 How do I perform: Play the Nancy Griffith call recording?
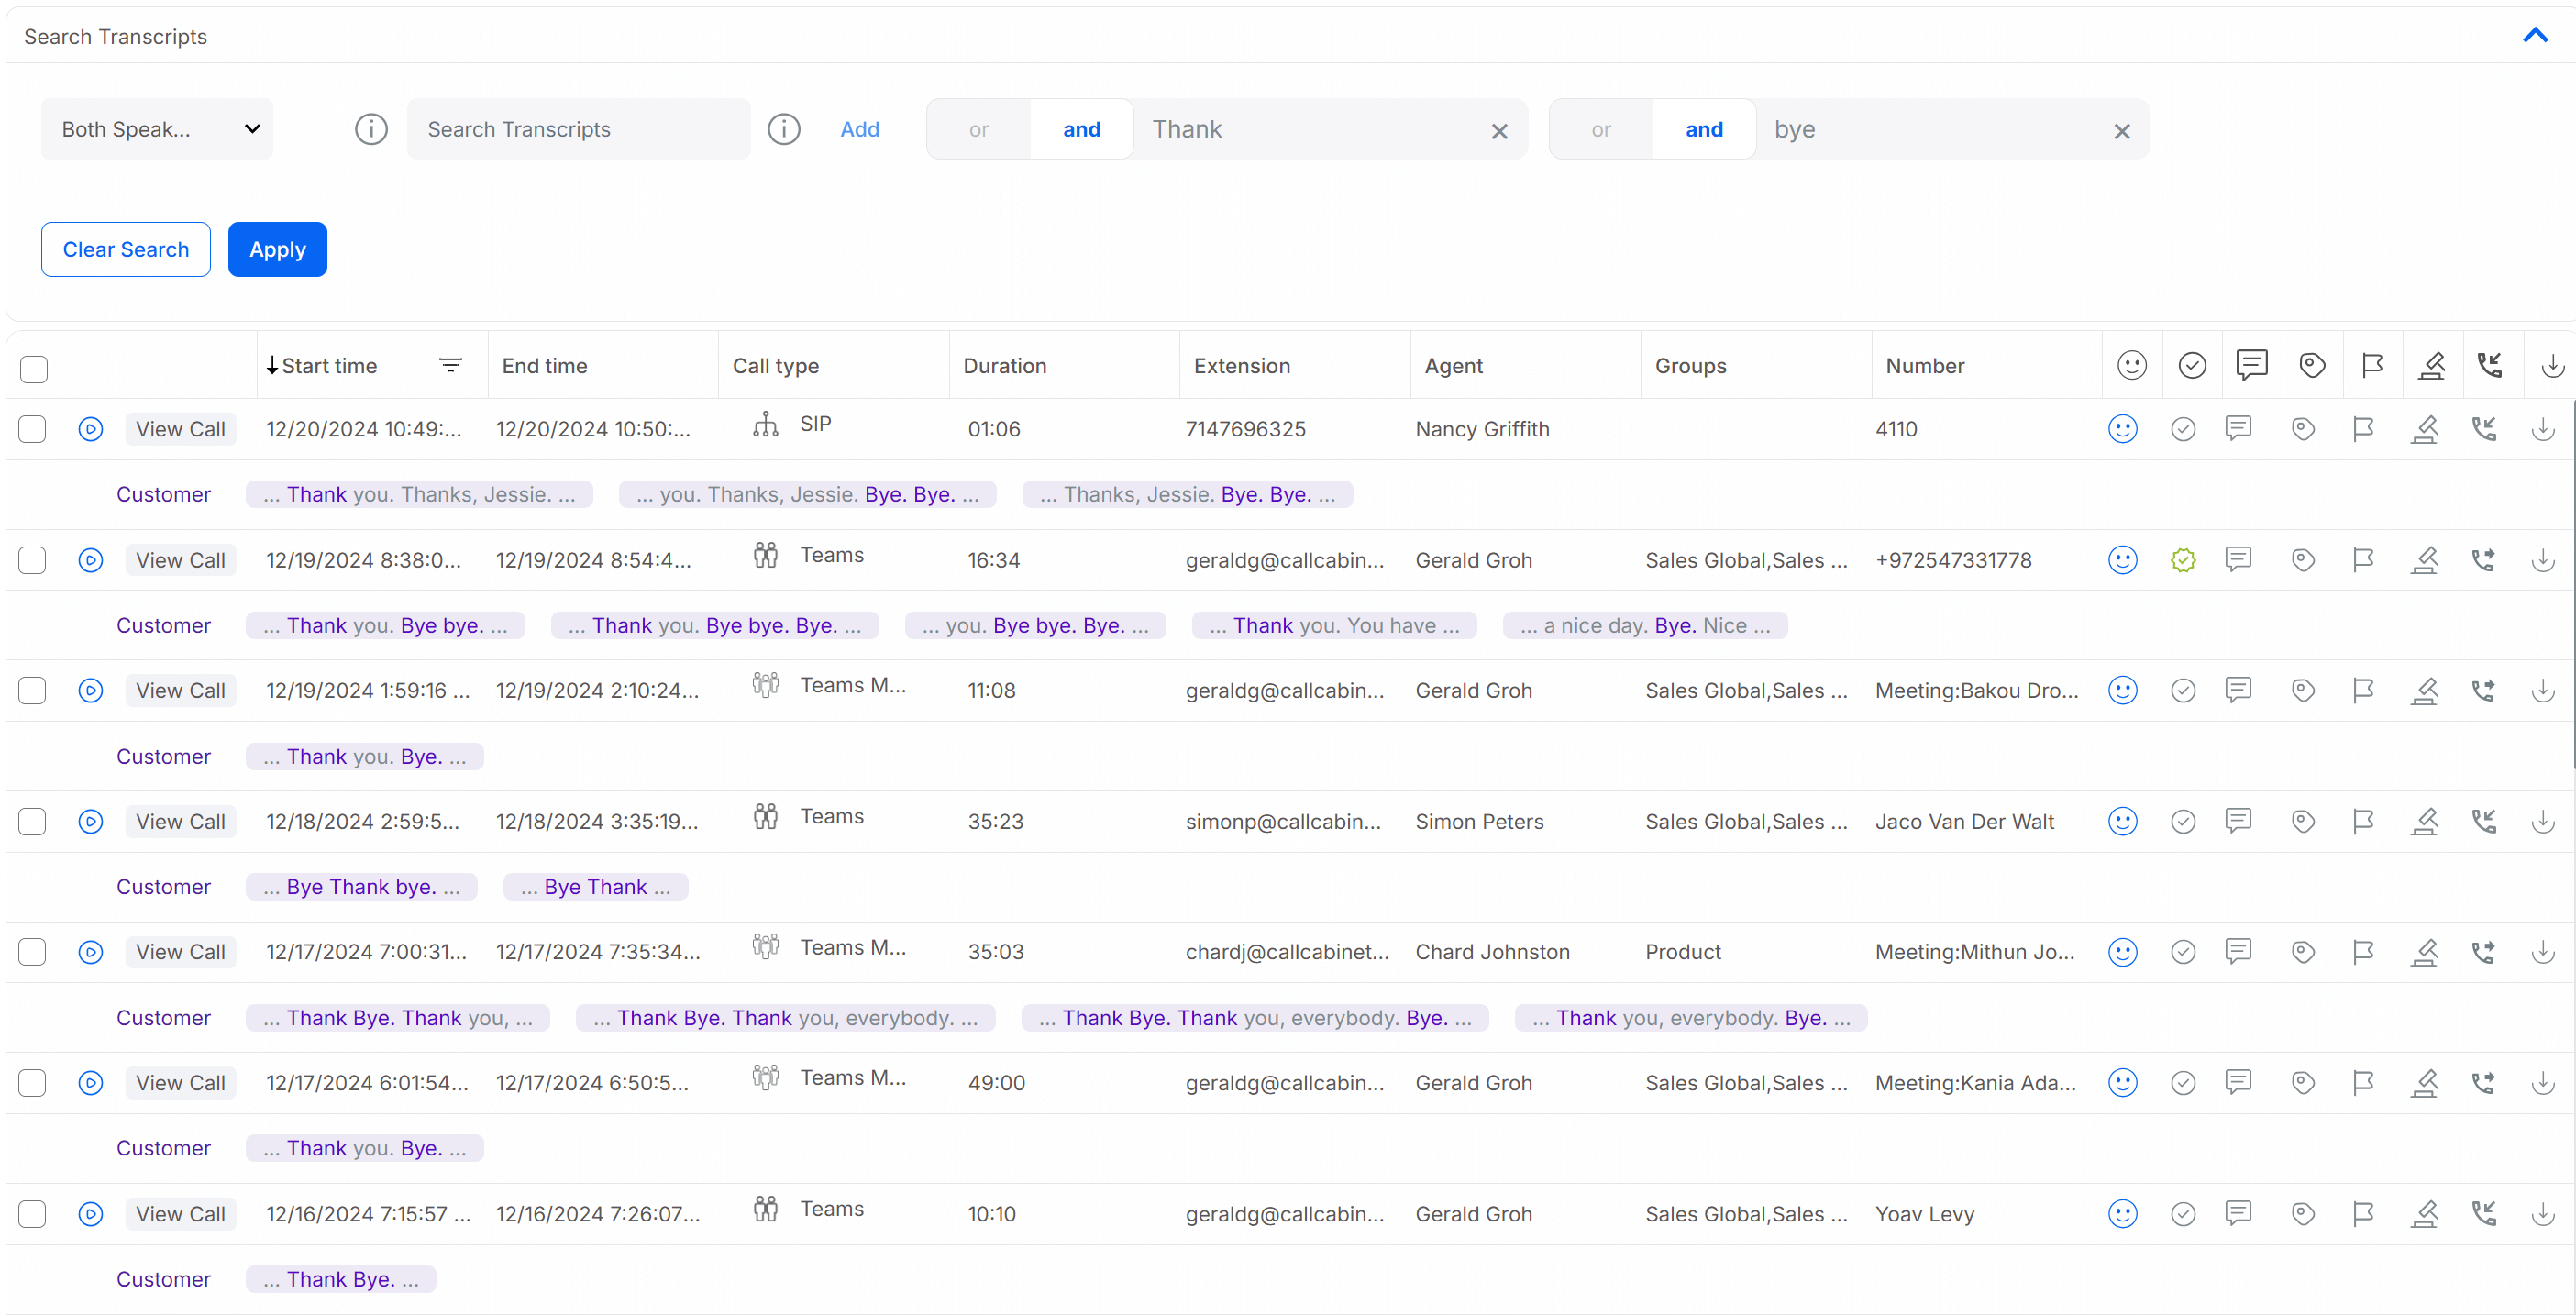[91, 429]
